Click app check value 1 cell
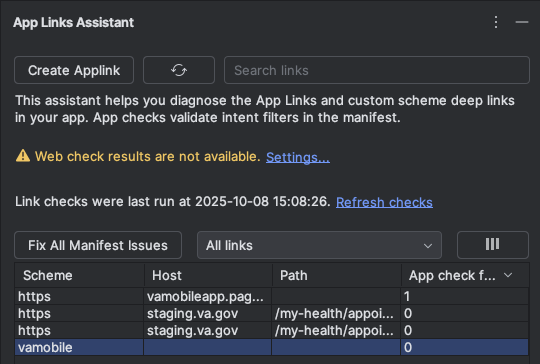 (x=465, y=297)
